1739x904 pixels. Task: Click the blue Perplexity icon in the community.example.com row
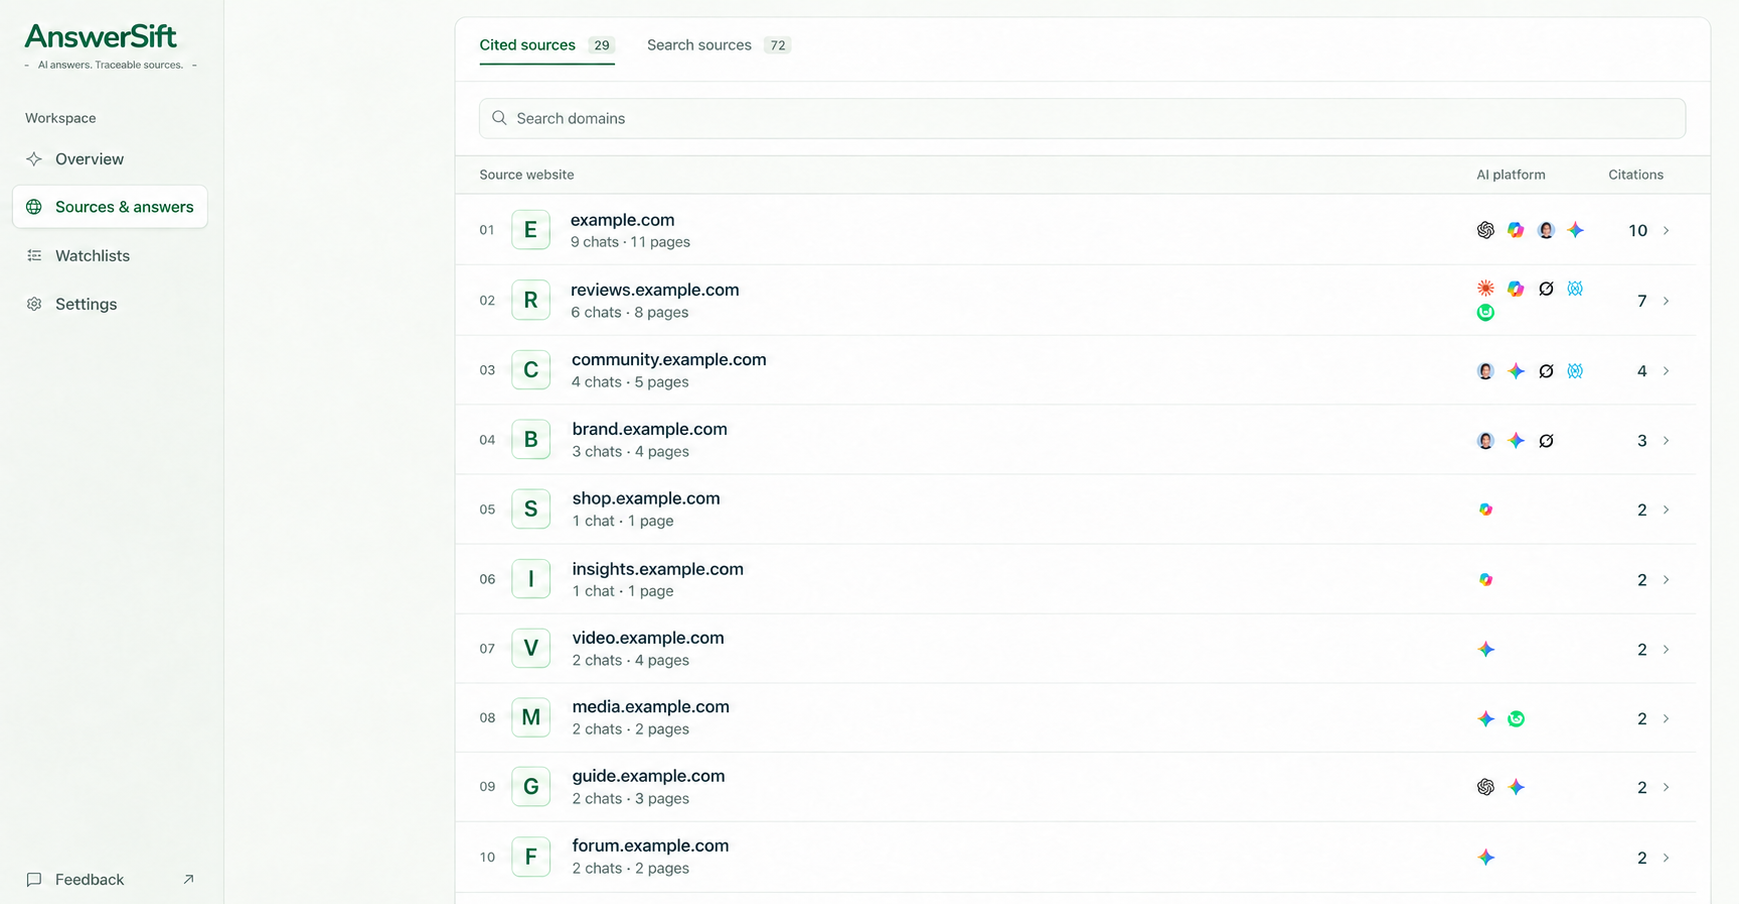pyautogui.click(x=1576, y=371)
